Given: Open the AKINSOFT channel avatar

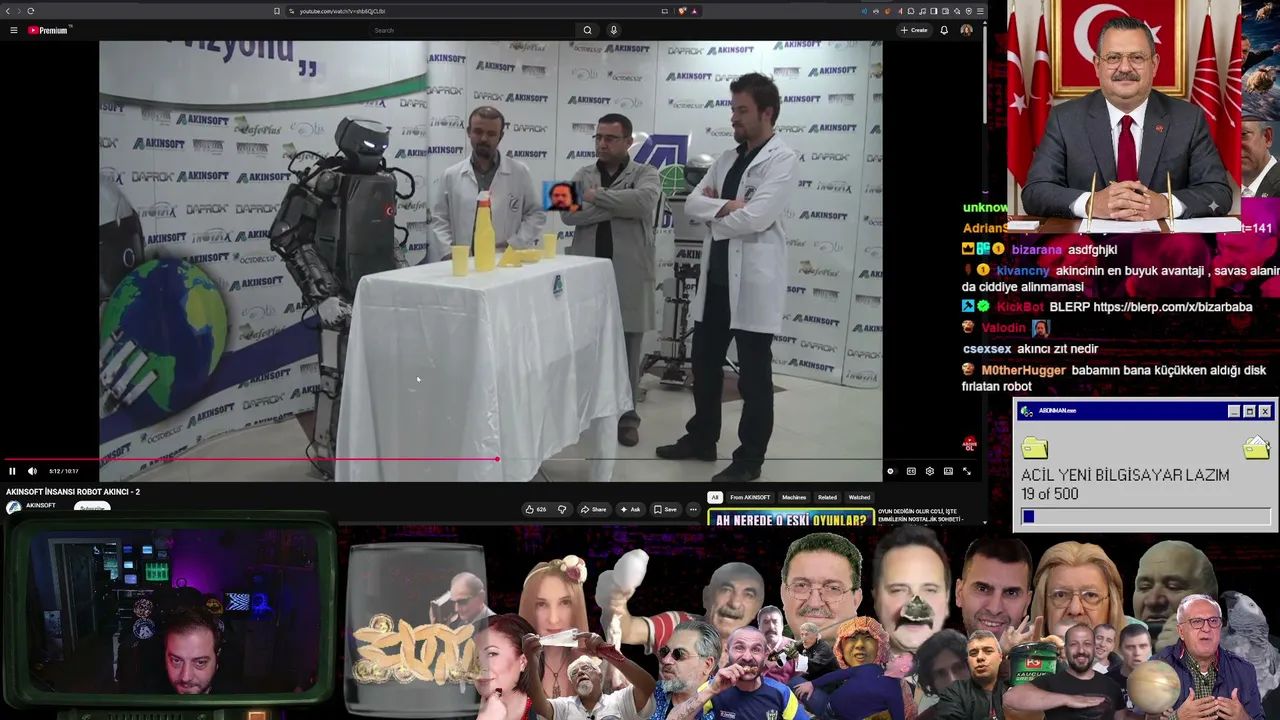Looking at the screenshot, I should coord(13,507).
